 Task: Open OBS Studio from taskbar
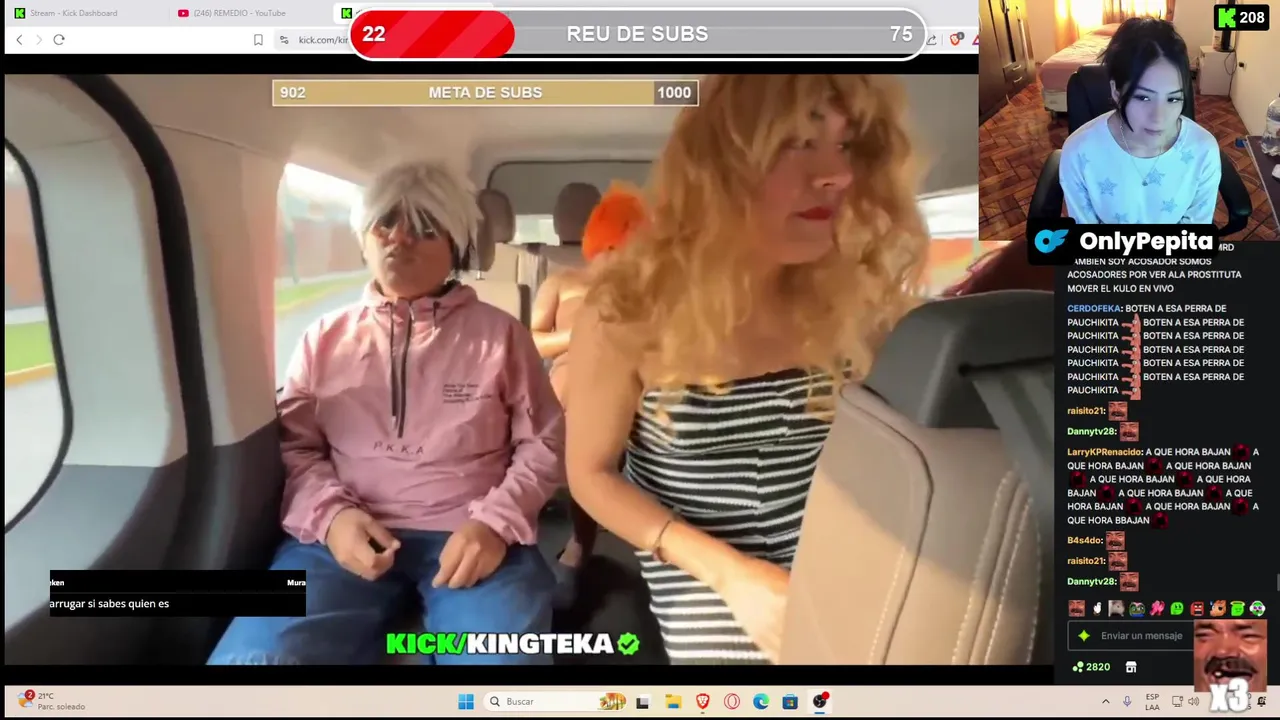pyautogui.click(x=820, y=702)
